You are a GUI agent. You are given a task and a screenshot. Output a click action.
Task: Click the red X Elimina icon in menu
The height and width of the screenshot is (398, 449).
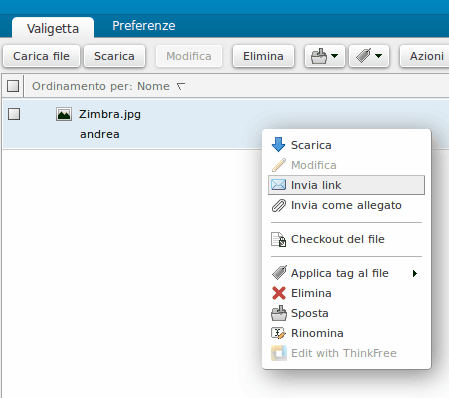[279, 293]
